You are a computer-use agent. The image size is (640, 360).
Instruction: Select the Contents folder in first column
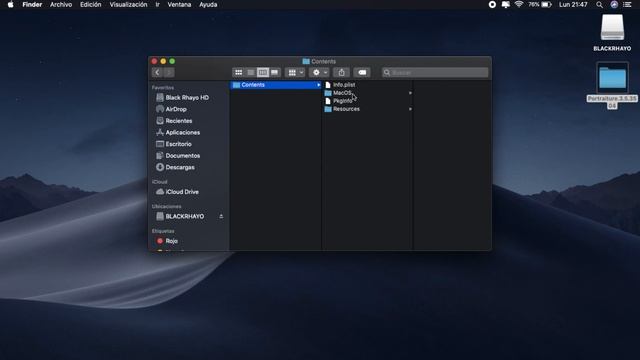pyautogui.click(x=276, y=85)
